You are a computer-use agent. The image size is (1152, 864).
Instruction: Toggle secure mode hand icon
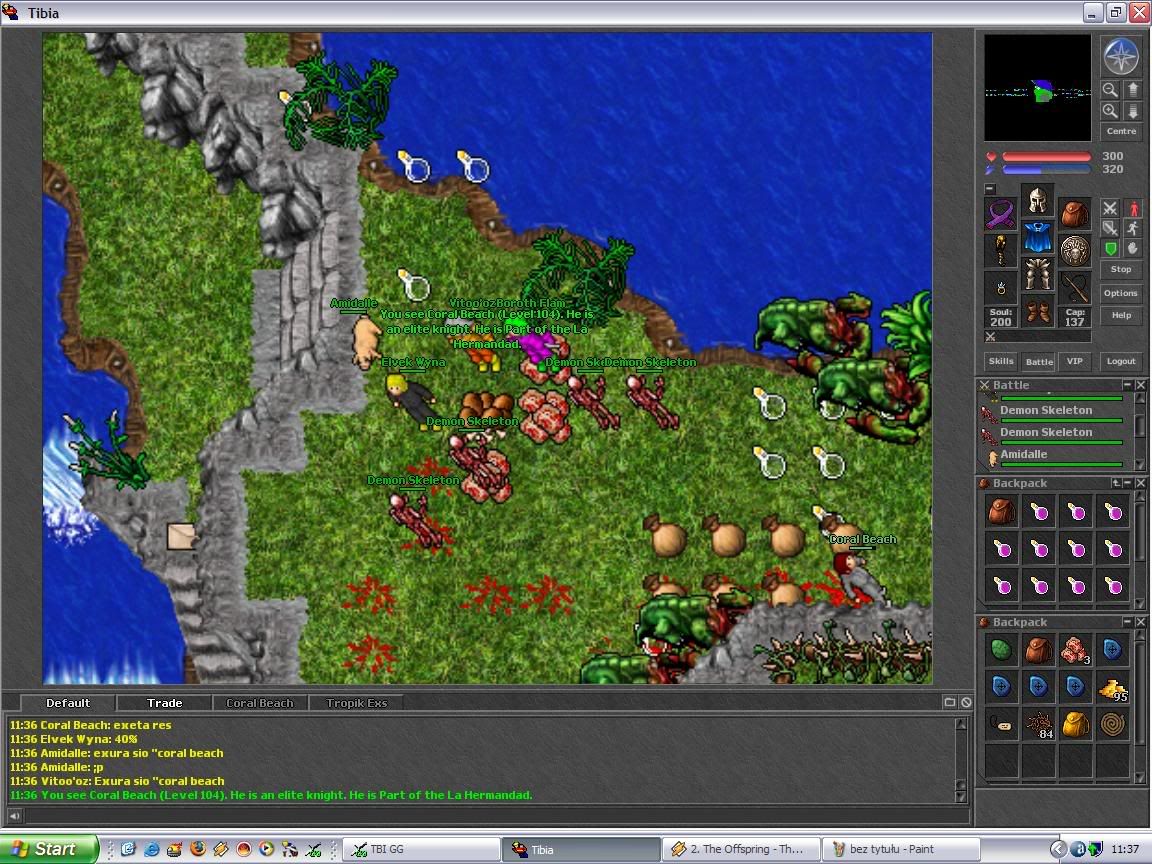[x=1133, y=248]
